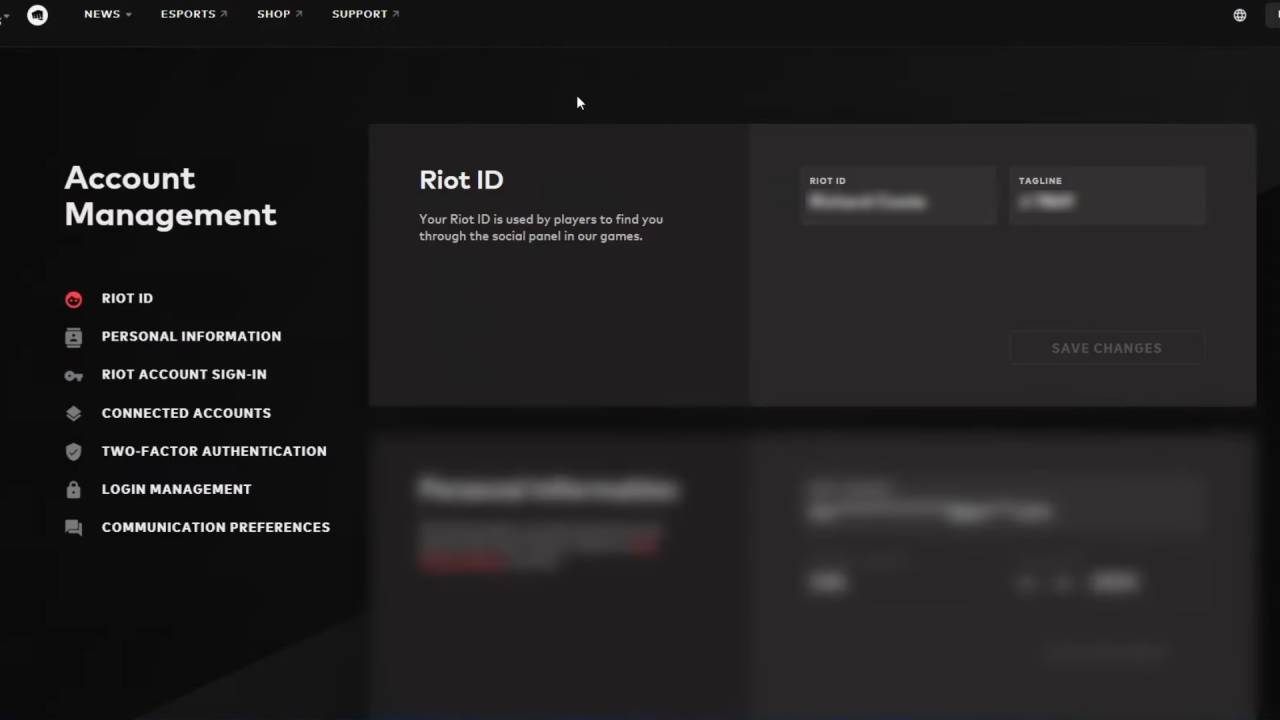Click the Connected Accounts layers icon
Screen dimensions: 1280x720
point(73,413)
